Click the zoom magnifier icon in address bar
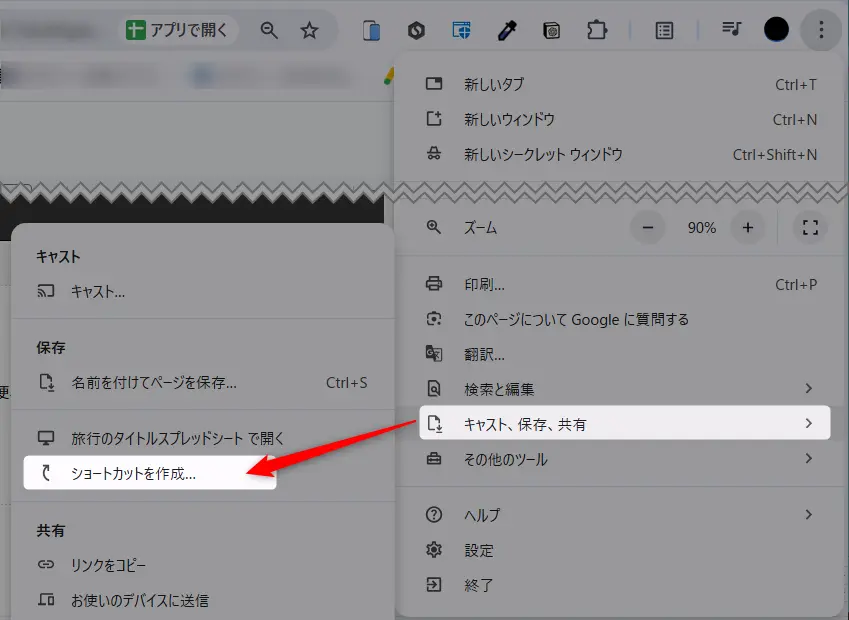The height and width of the screenshot is (620, 849). [x=269, y=30]
